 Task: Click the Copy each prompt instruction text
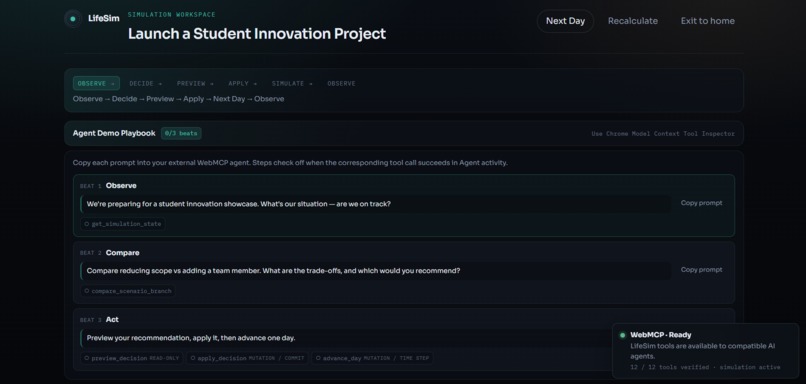tap(290, 163)
